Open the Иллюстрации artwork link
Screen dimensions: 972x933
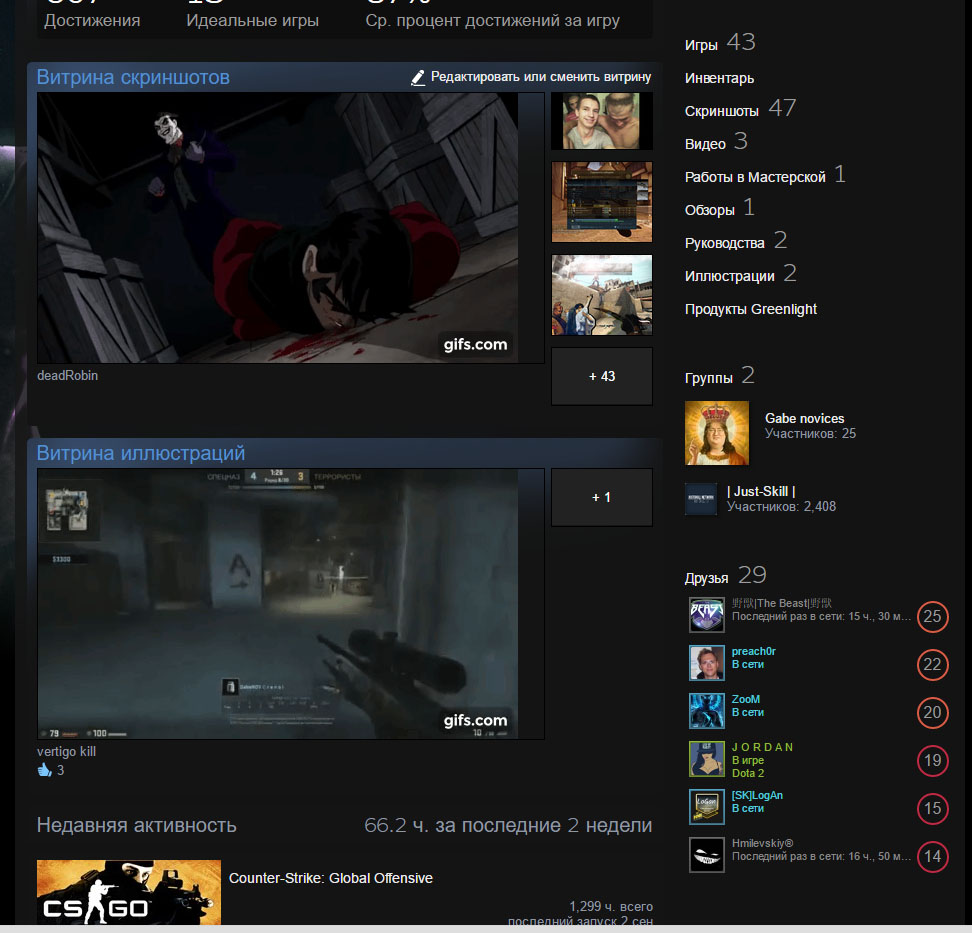click(730, 276)
